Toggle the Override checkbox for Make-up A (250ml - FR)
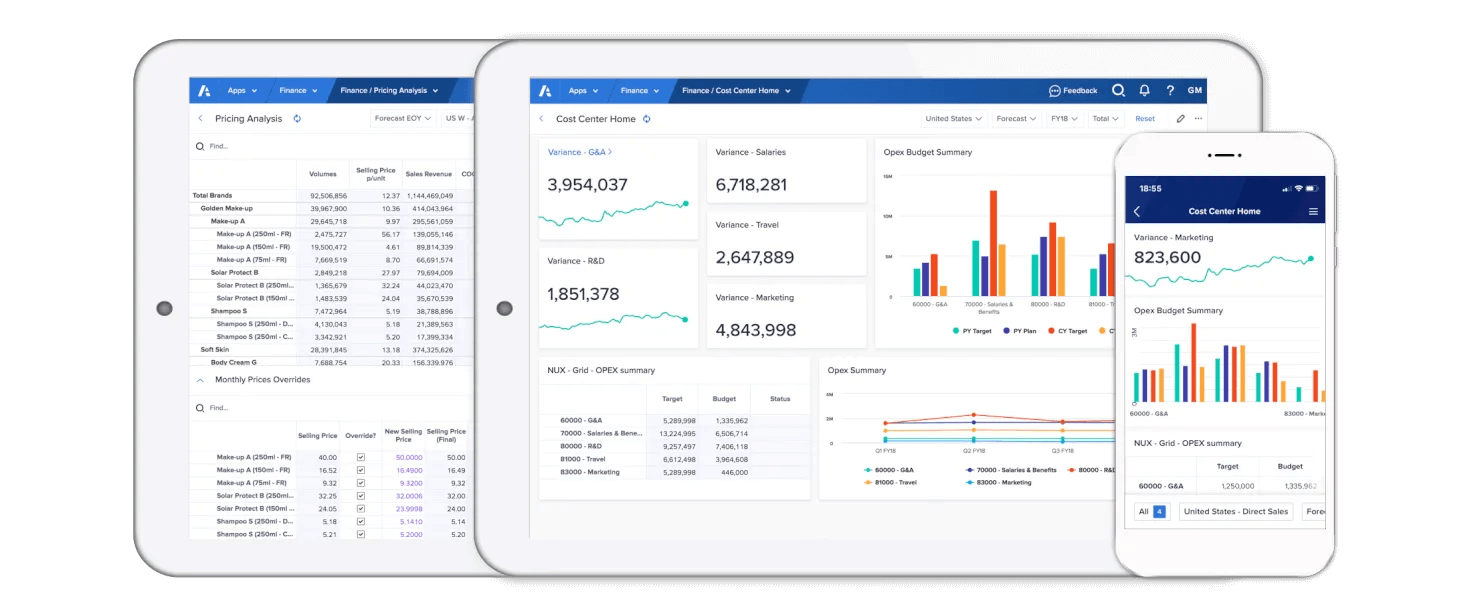Screen dimensions: 1480x606 coord(361,457)
